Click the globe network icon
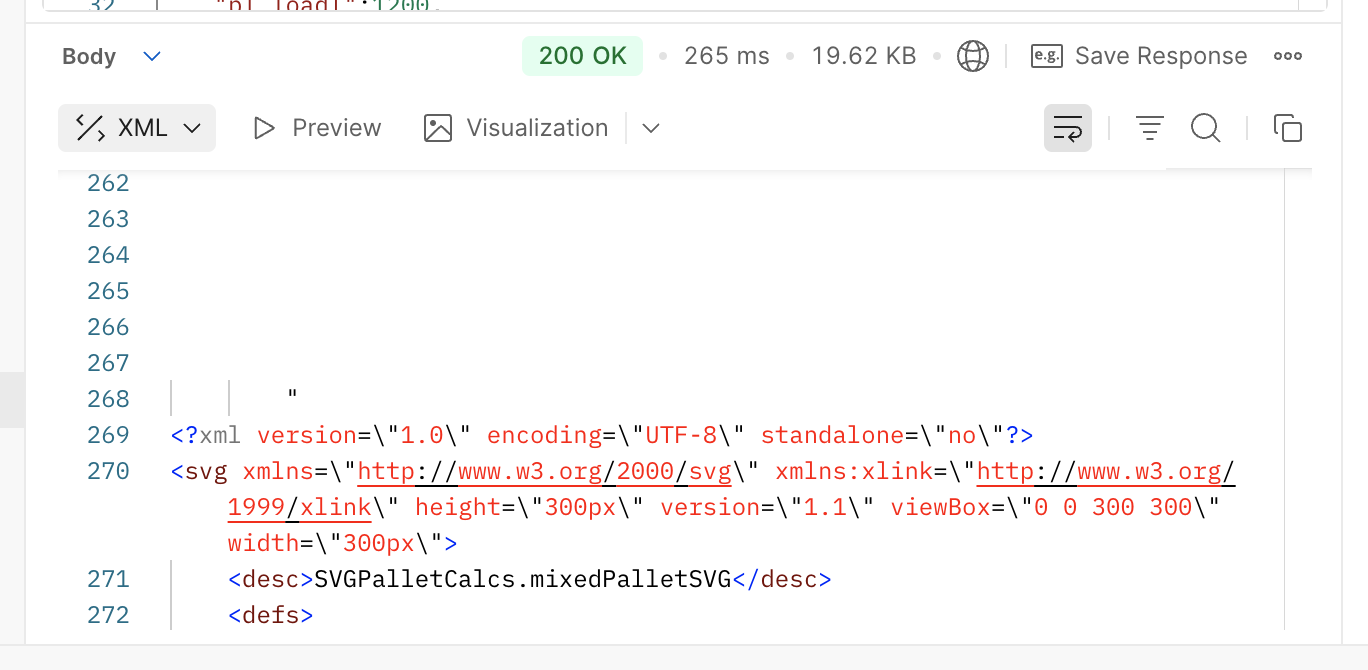 [972, 56]
